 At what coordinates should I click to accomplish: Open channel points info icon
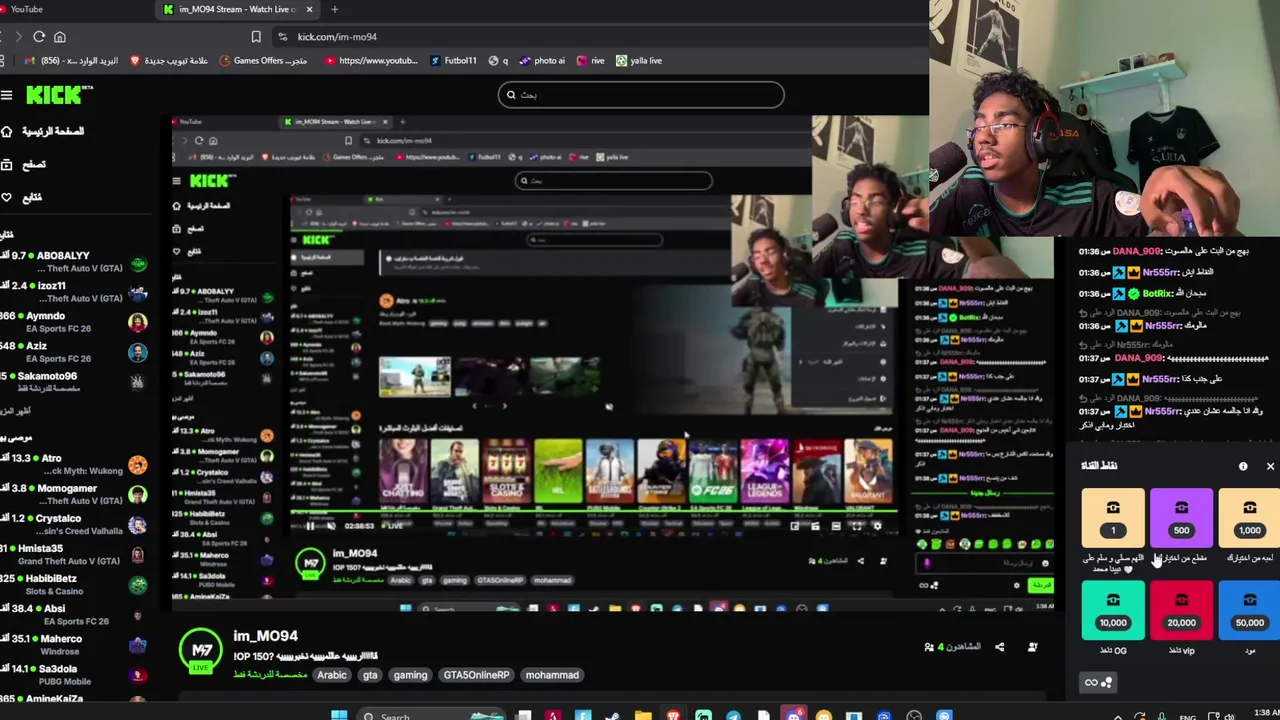[x=1243, y=466]
